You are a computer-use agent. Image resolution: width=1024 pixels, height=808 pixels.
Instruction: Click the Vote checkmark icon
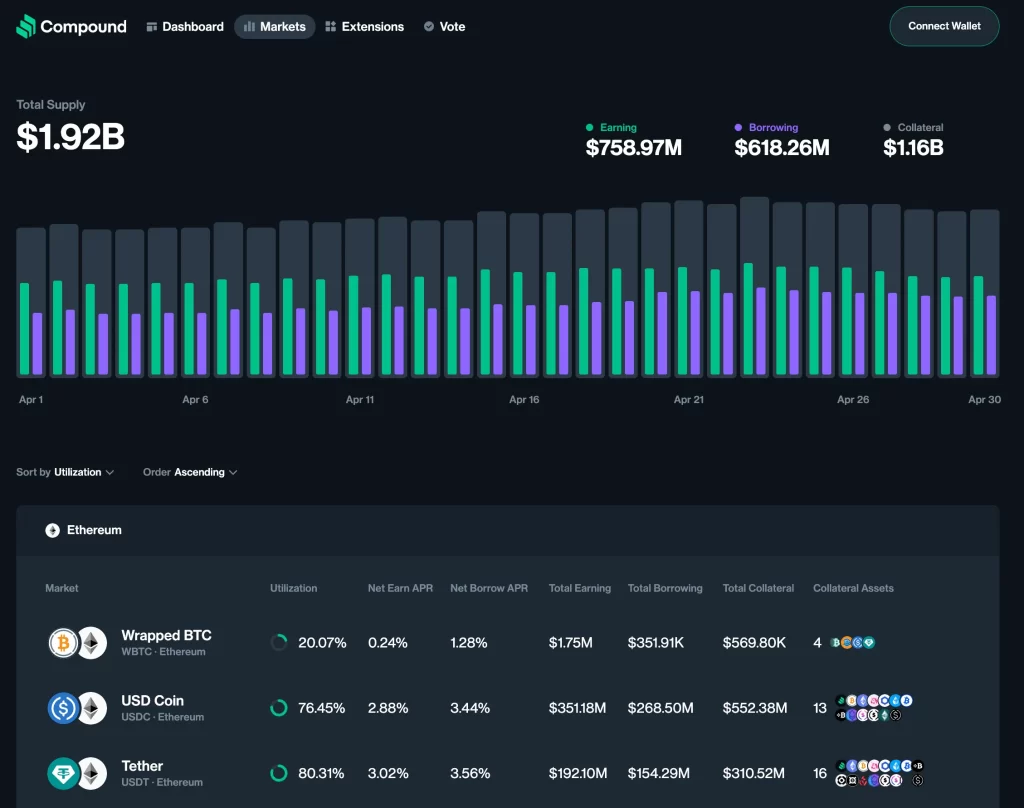coord(428,27)
